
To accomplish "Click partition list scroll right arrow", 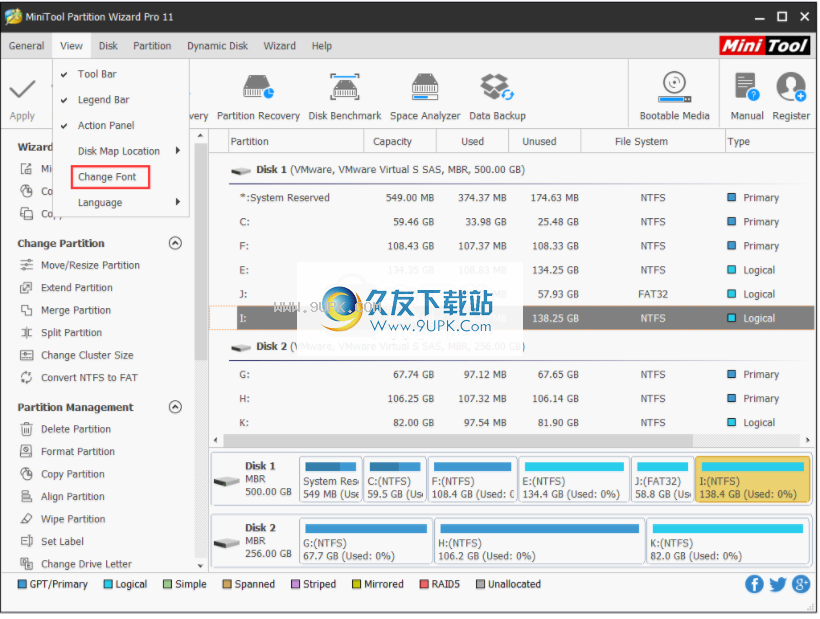I will tap(807, 440).
